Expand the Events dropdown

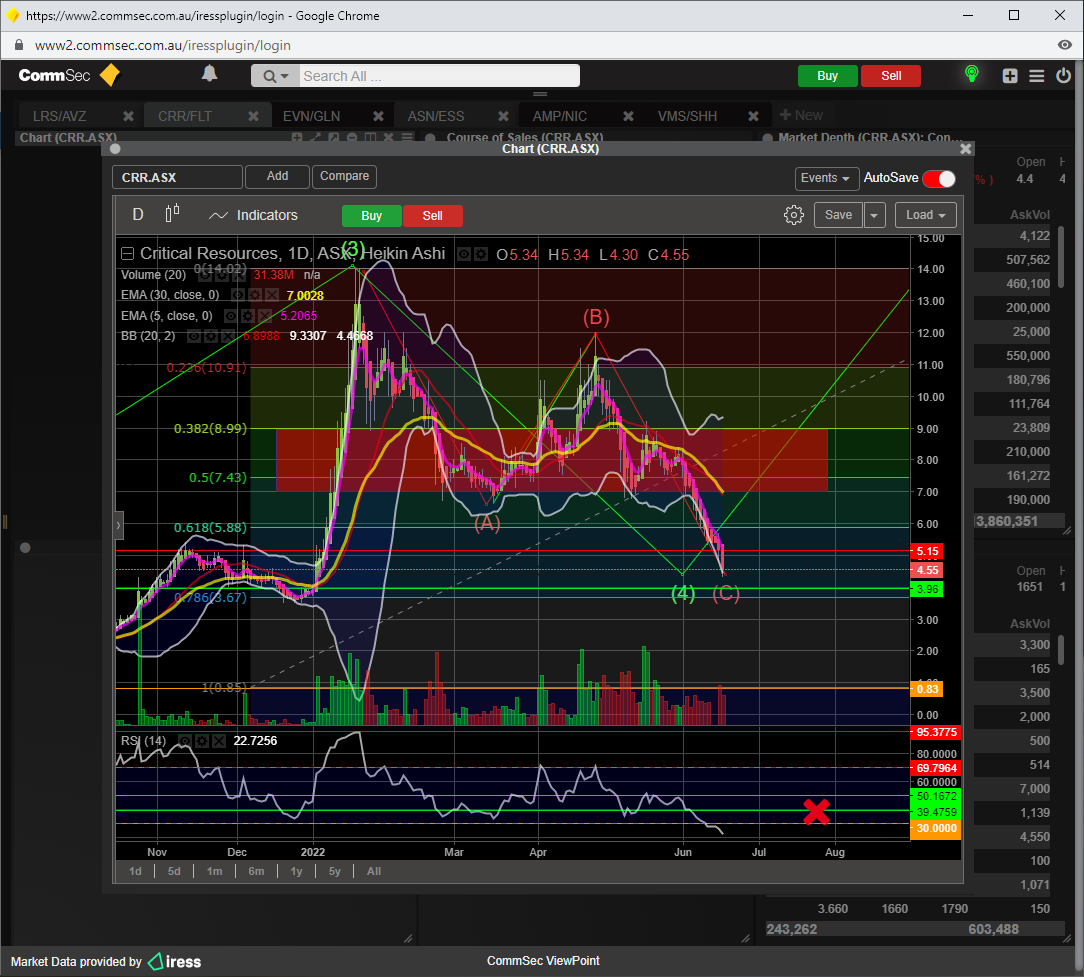pos(827,178)
